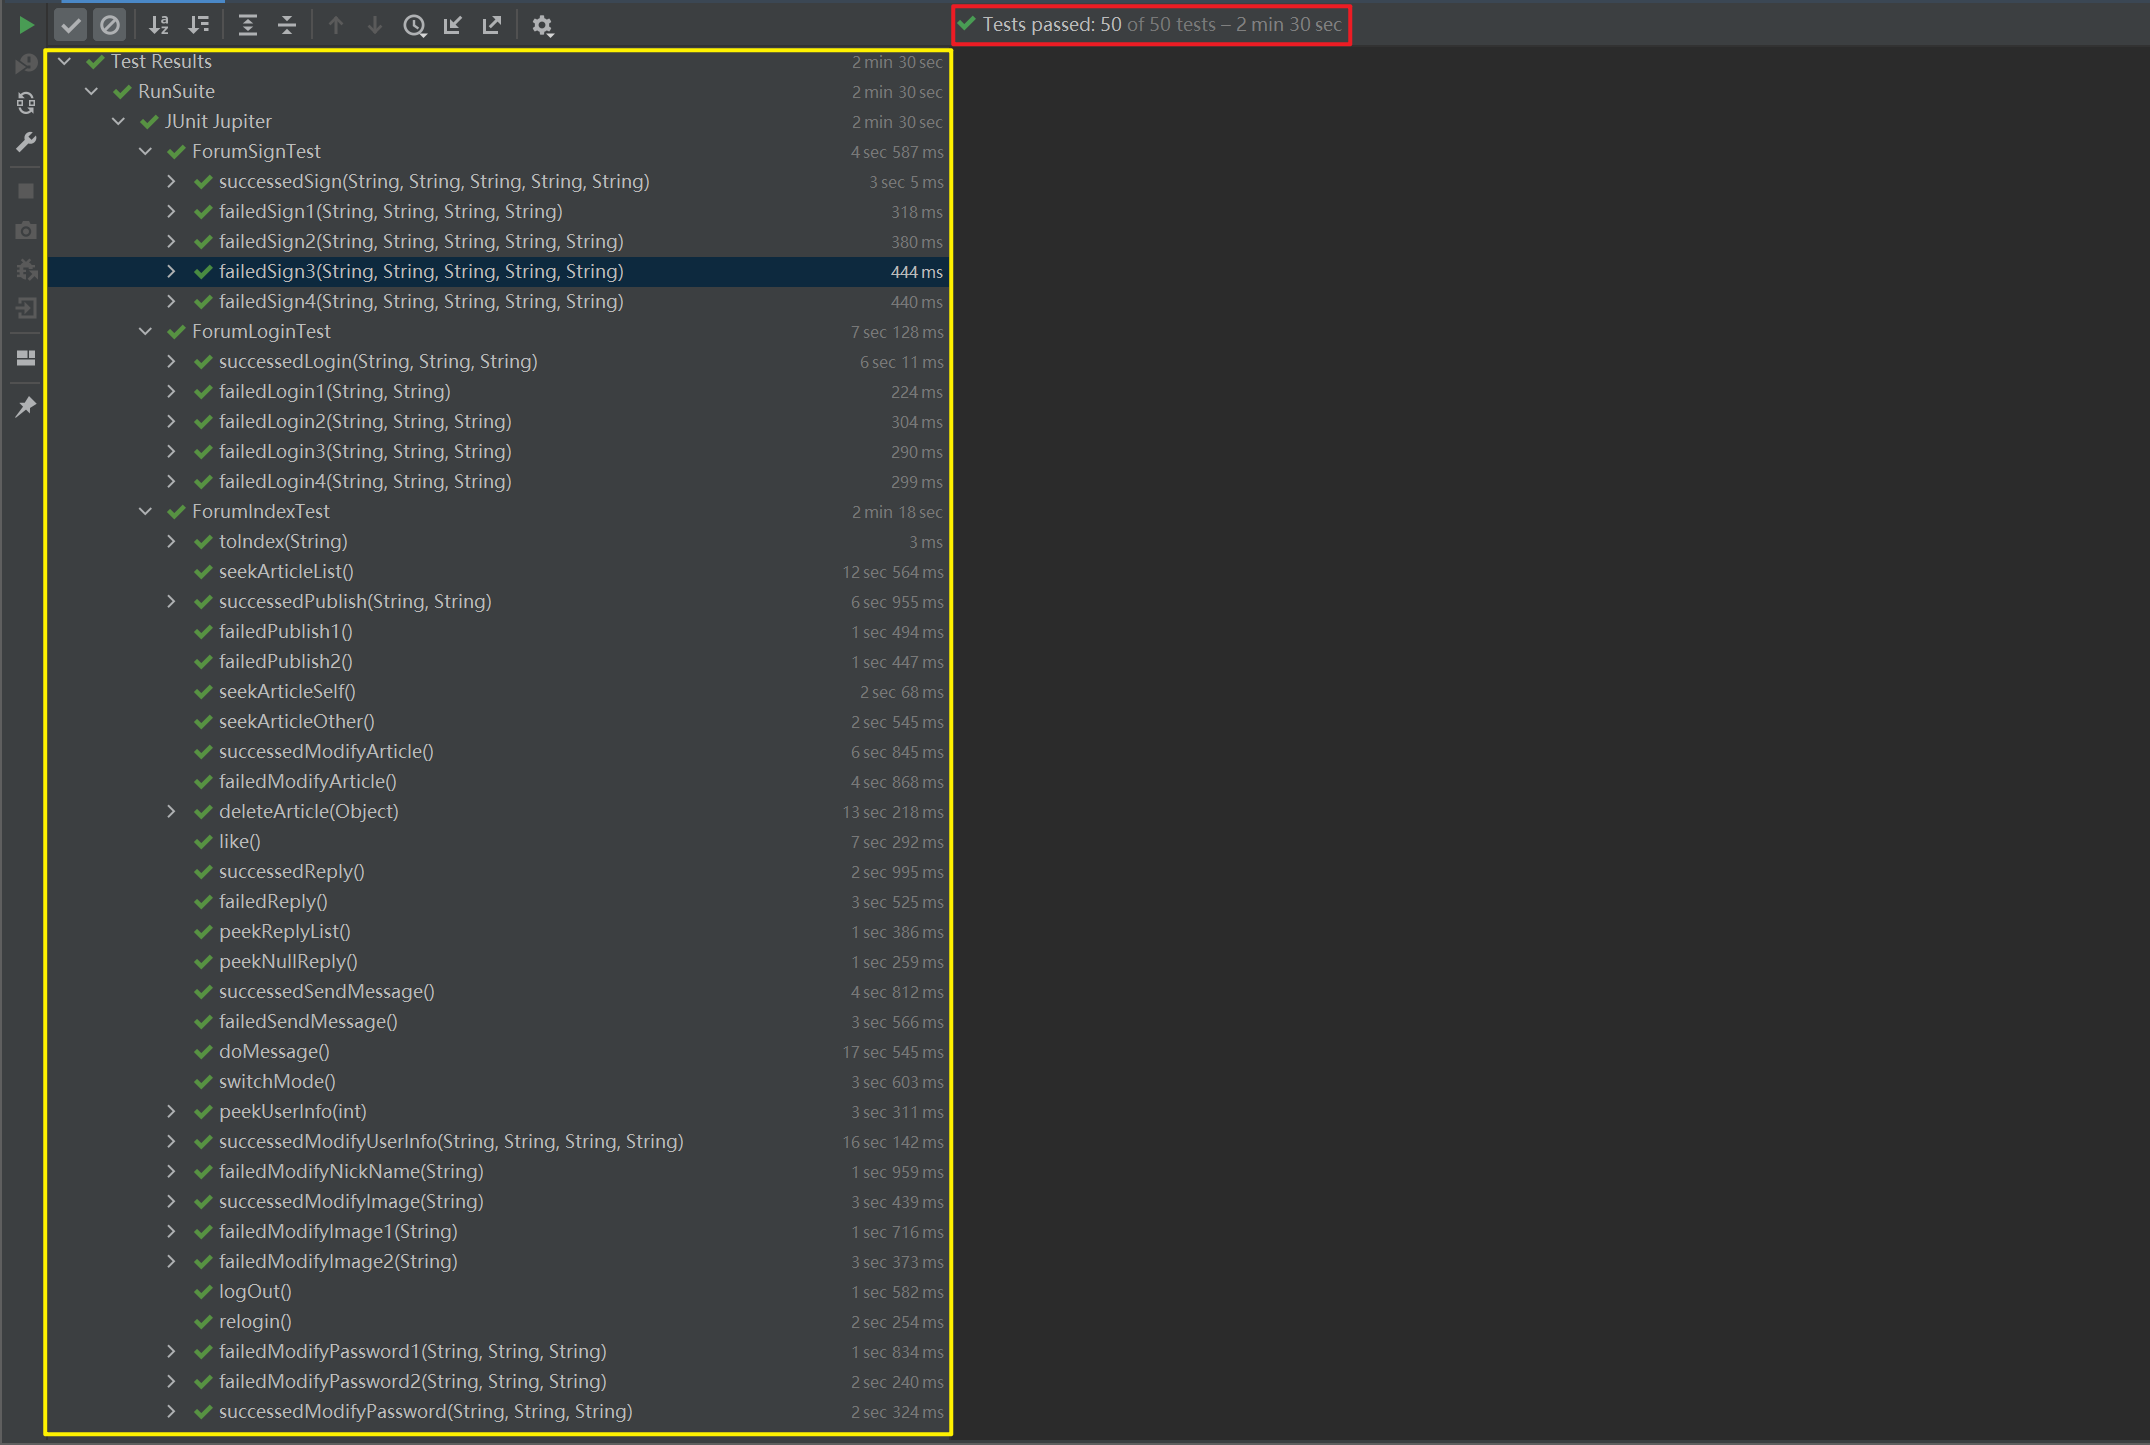
Task: Click the Dump Threads camera icon
Action: click(26, 230)
